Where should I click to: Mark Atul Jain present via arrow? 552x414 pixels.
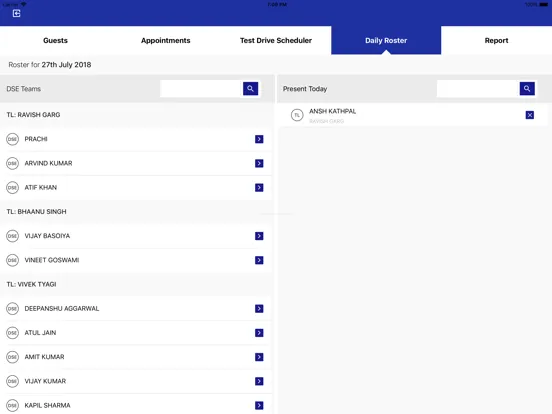click(x=259, y=333)
